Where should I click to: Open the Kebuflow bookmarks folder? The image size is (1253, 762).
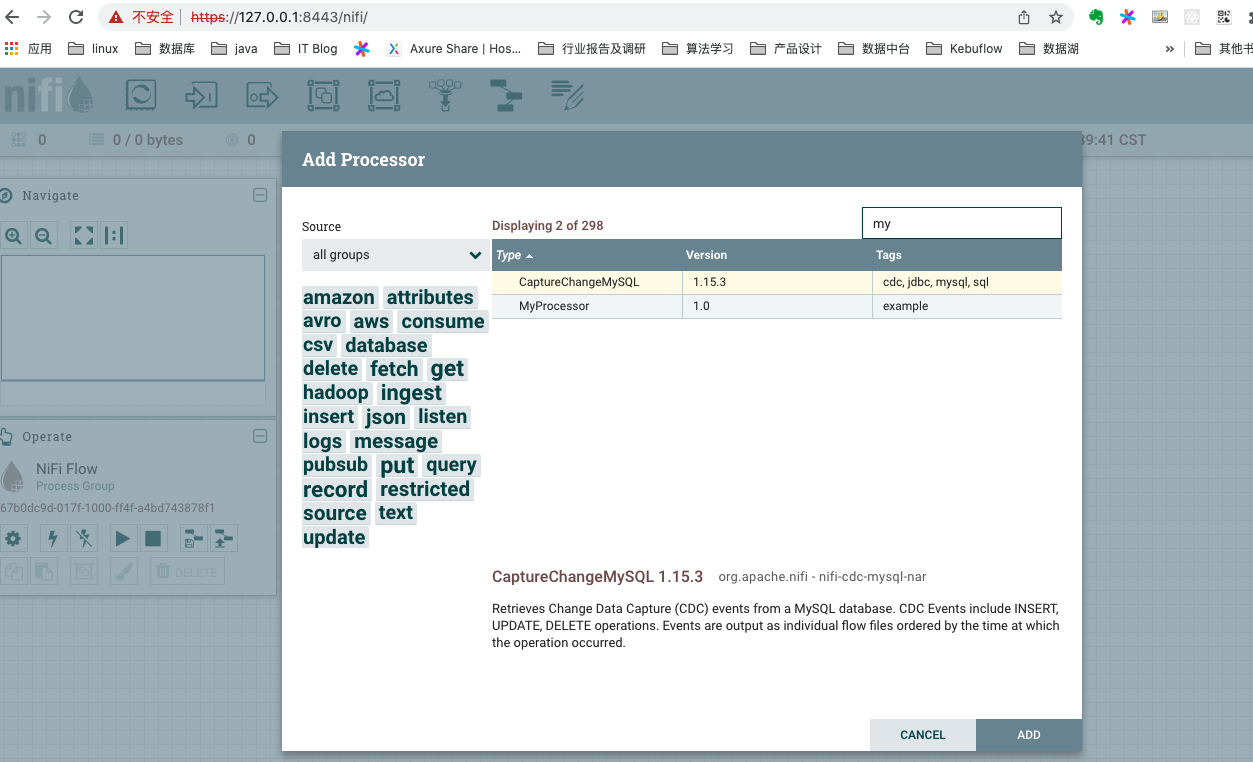click(x=965, y=48)
